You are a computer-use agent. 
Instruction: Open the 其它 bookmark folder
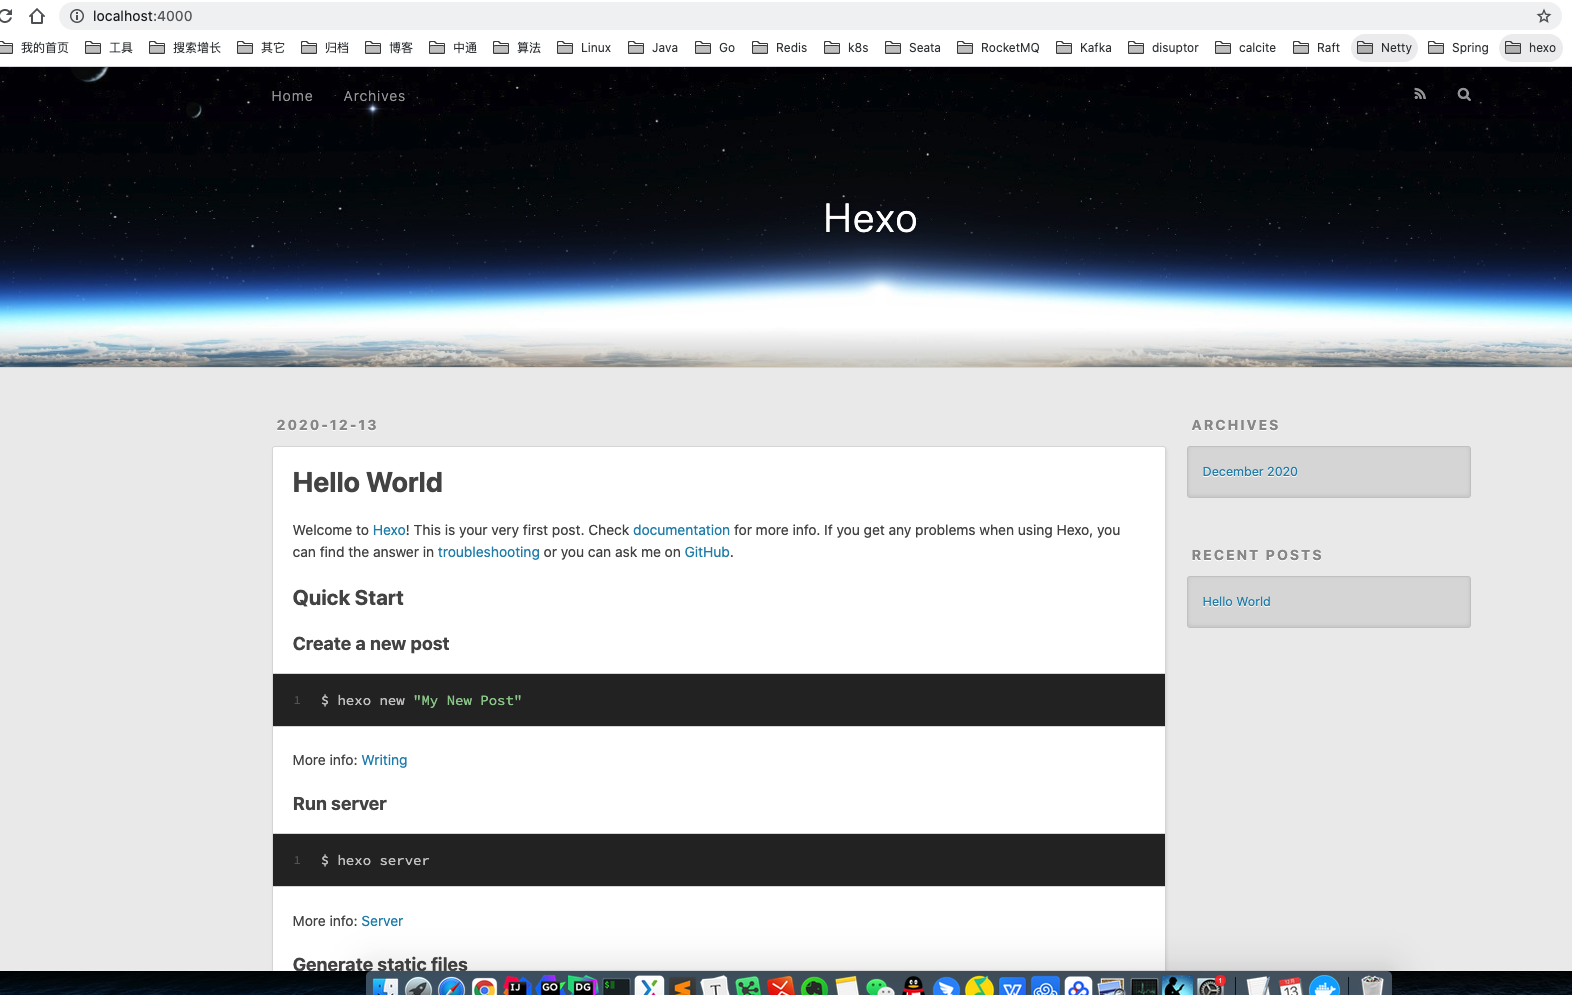[x=261, y=47]
